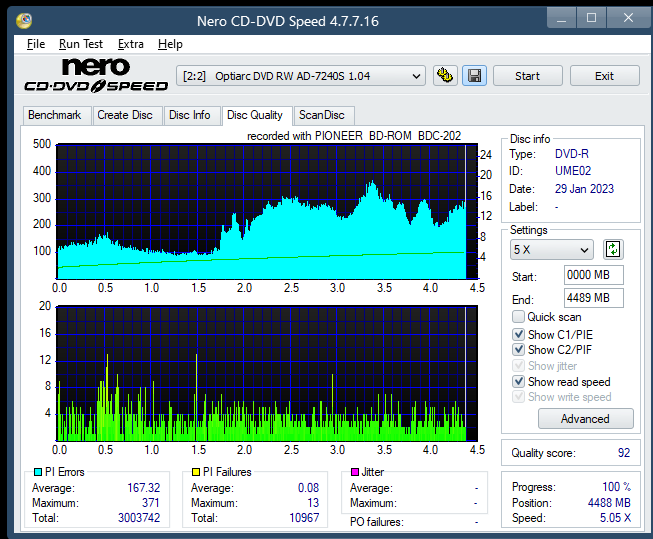This screenshot has height=539, width=653.
Task: Close the Nero CD-DVD Speed window
Action: pyautogui.click(x=628, y=18)
